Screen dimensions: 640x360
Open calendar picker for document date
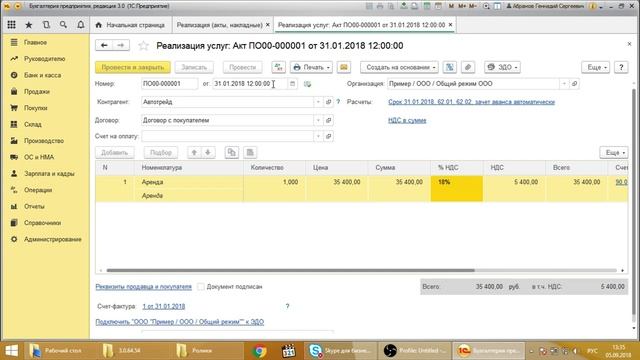point(292,84)
